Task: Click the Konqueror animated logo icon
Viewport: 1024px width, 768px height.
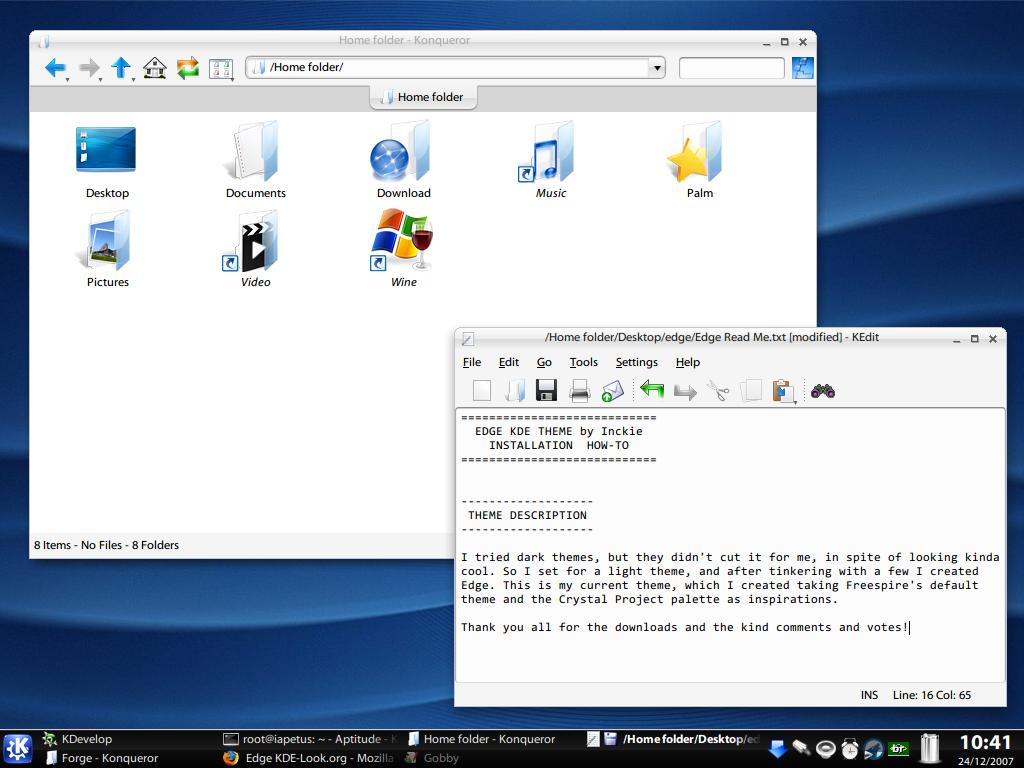Action: 803,68
